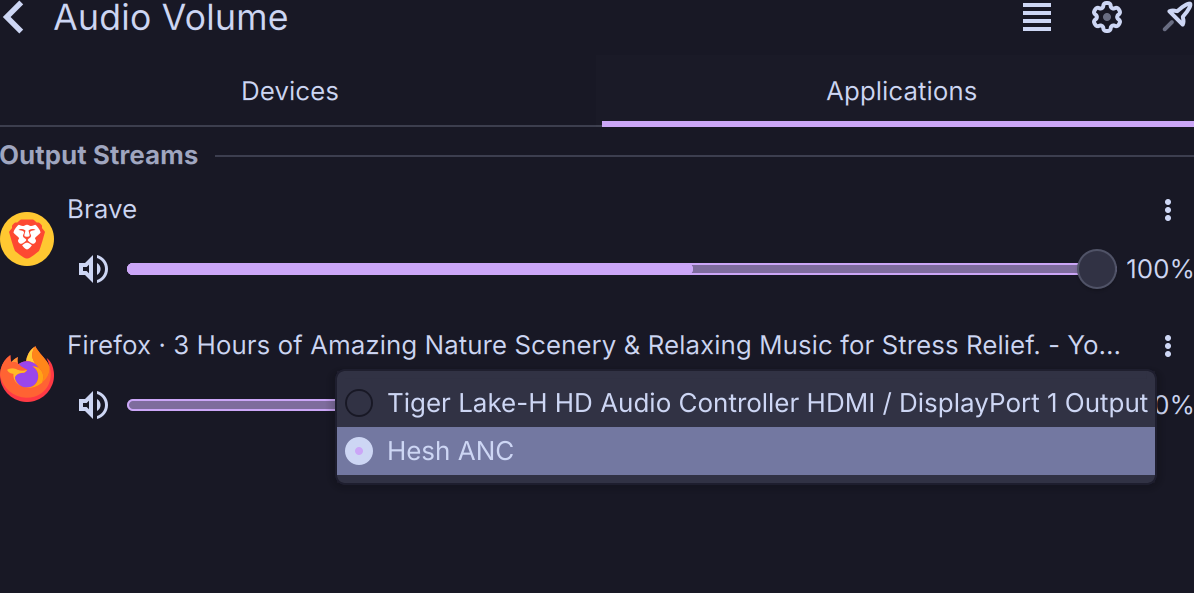Click the Brave lion app icon
Screen dimensions: 1194x593
(x=27, y=240)
